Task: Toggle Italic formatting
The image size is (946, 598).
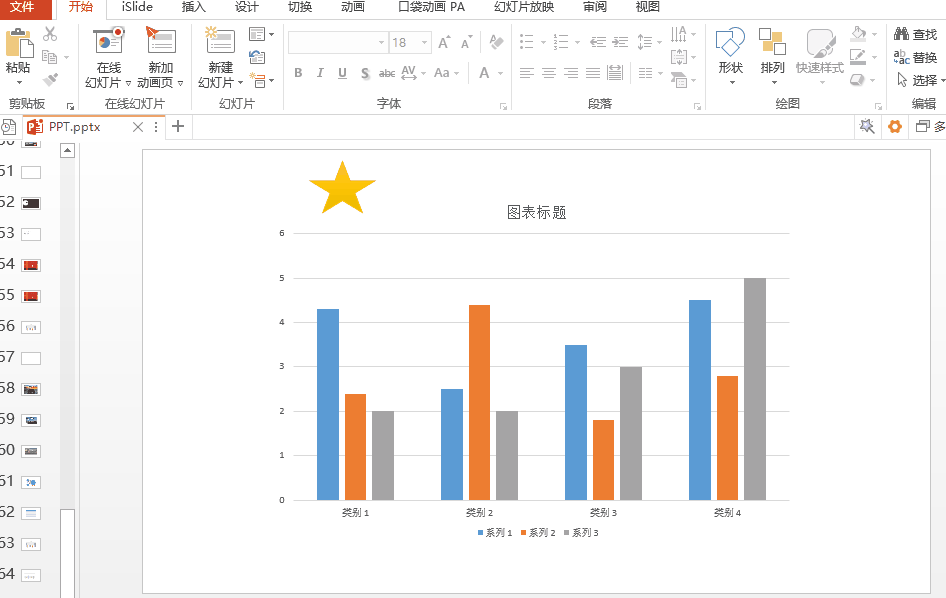Action: coord(320,73)
